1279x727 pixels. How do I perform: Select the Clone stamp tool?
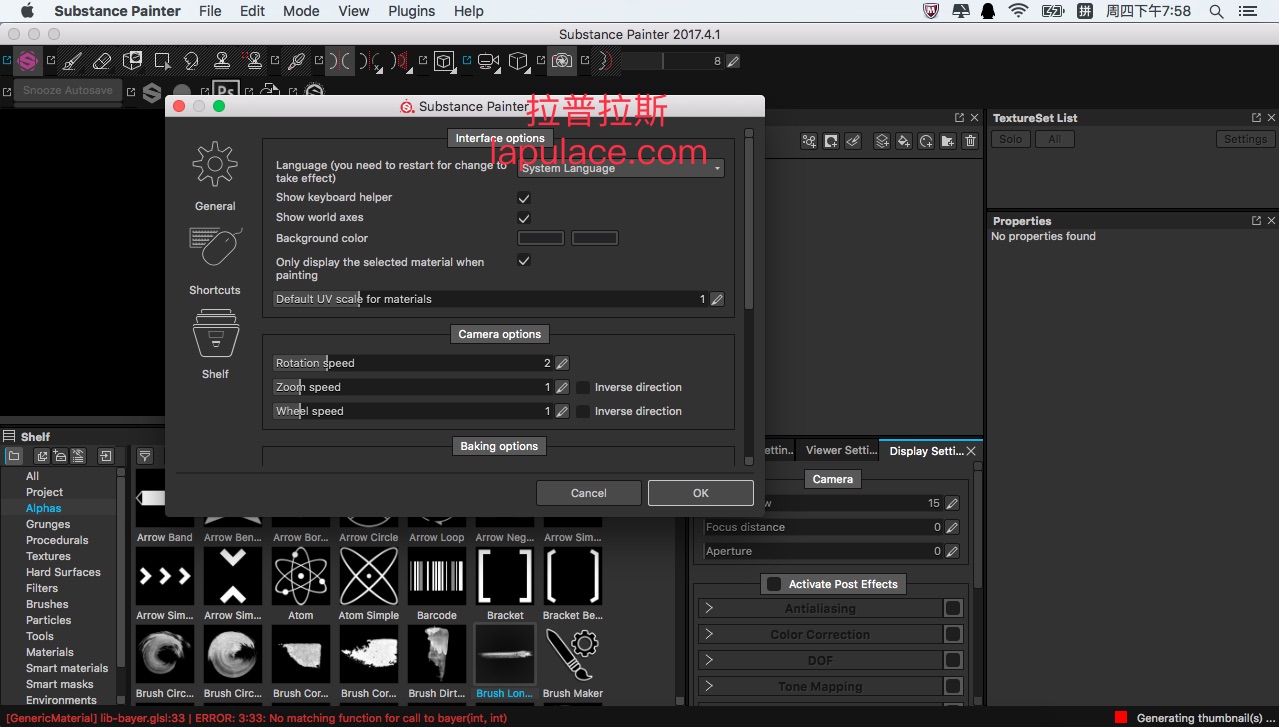[x=222, y=61]
